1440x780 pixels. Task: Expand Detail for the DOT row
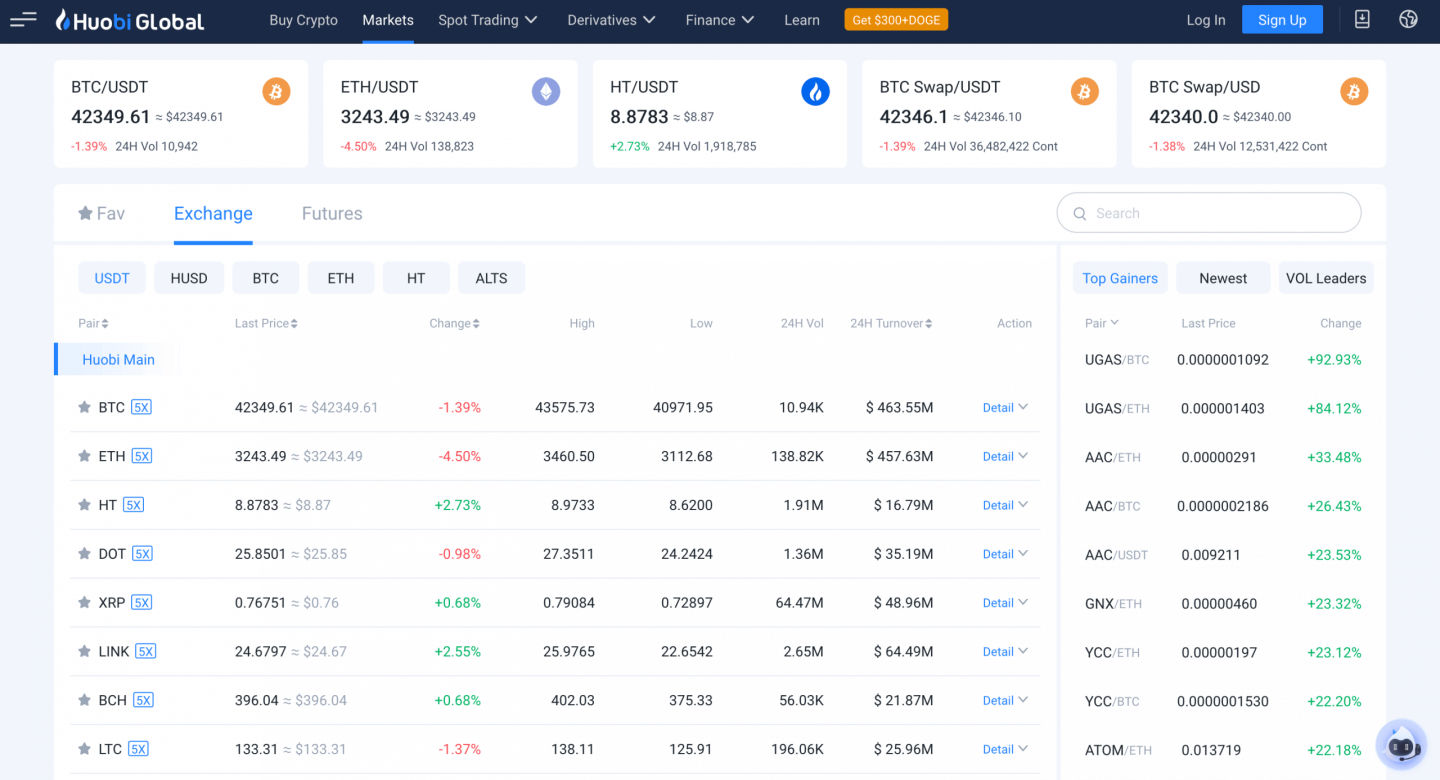(1005, 554)
